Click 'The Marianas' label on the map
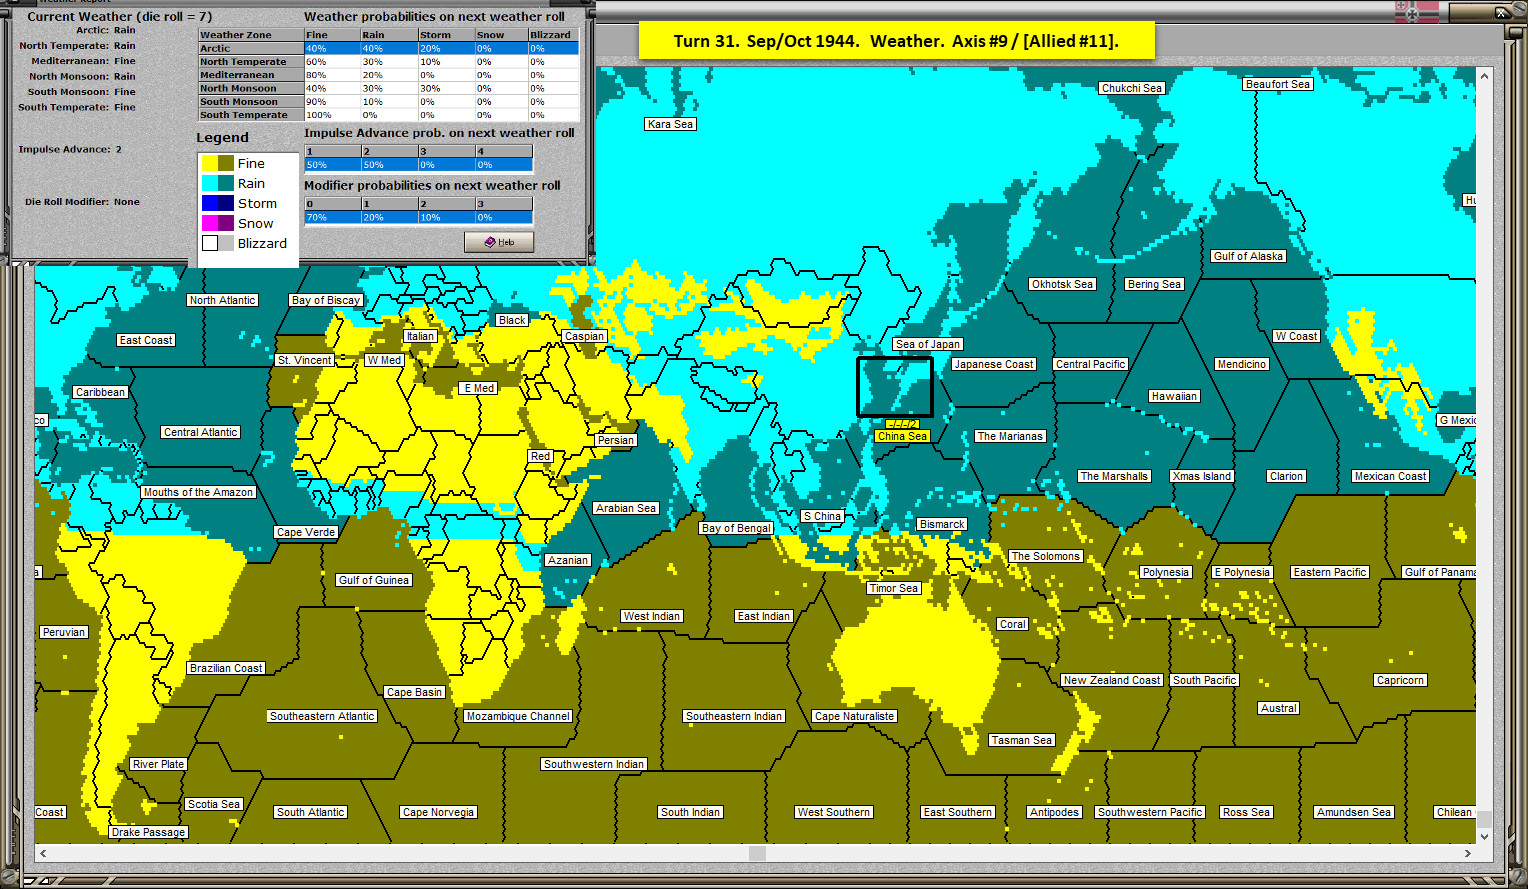The width and height of the screenshot is (1528, 889). pyautogui.click(x=1010, y=436)
